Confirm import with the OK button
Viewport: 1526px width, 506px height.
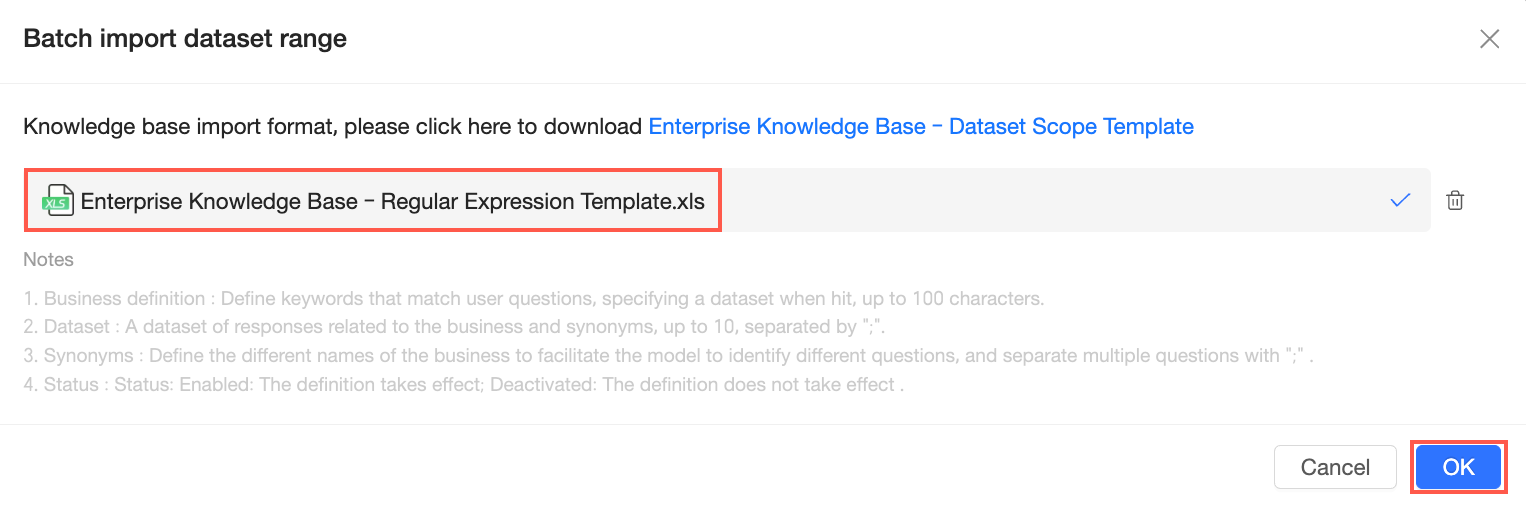[x=1458, y=467]
